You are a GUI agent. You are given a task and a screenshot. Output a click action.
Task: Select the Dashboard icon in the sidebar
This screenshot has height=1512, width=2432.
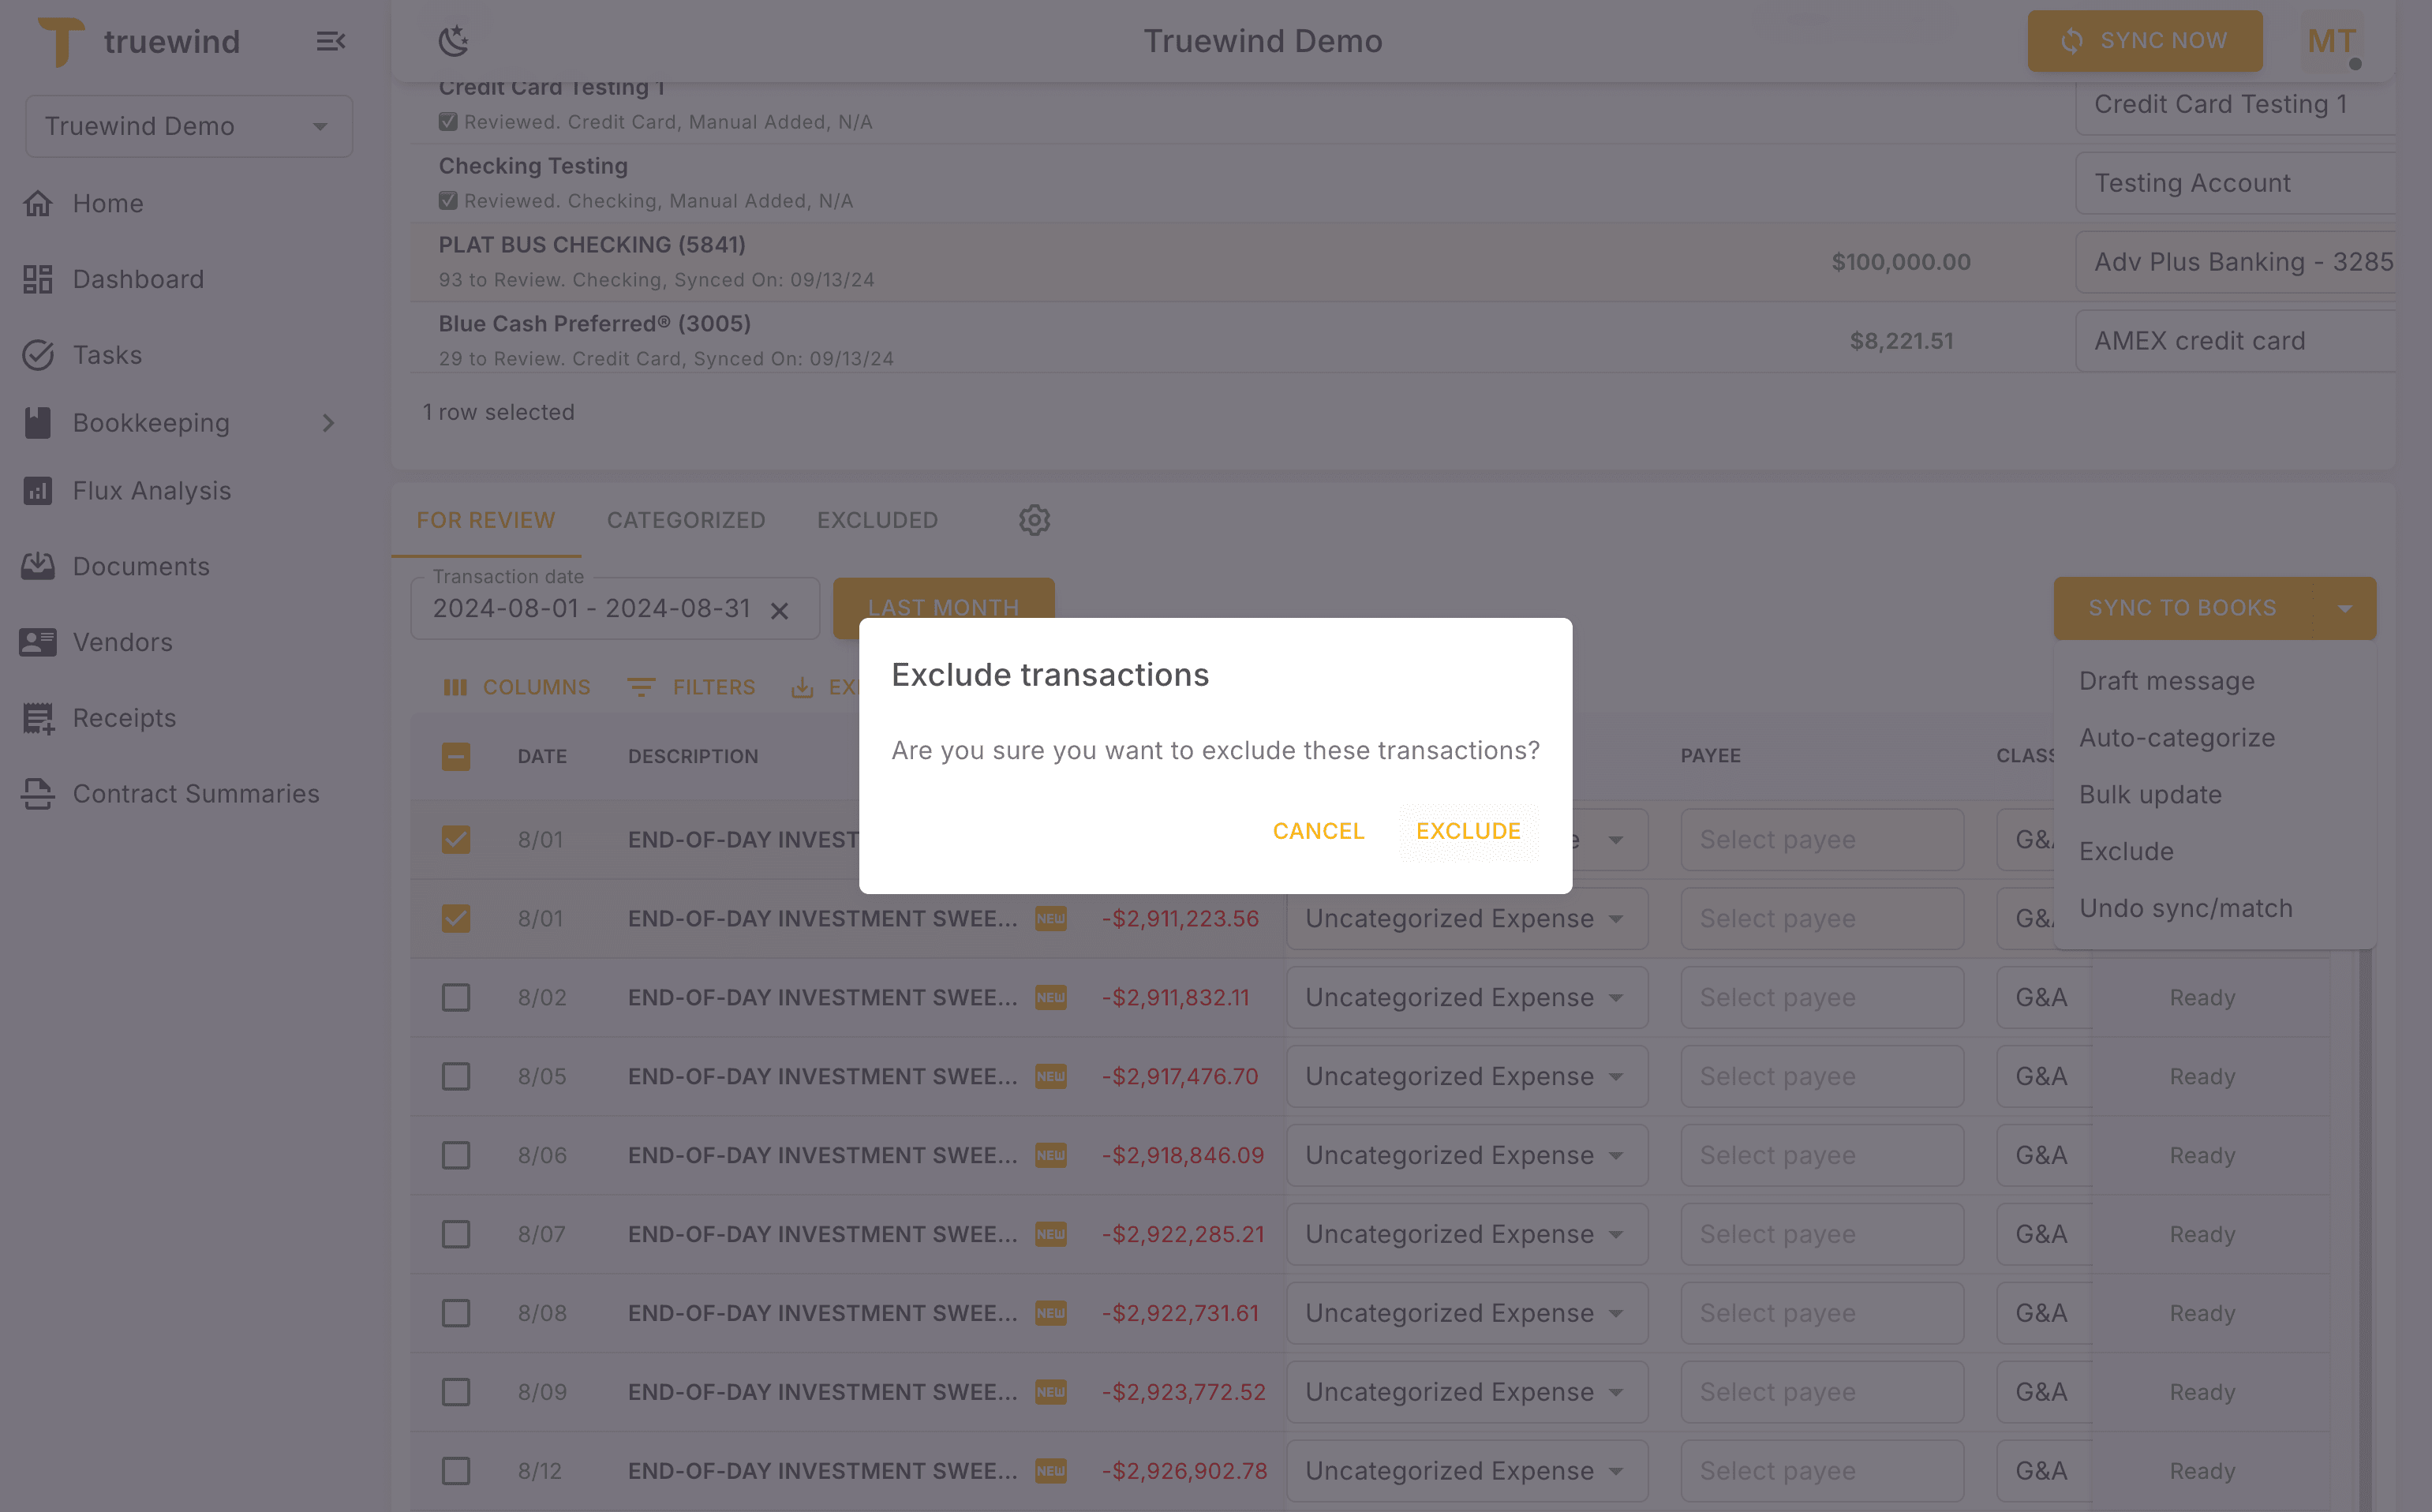[x=38, y=279]
